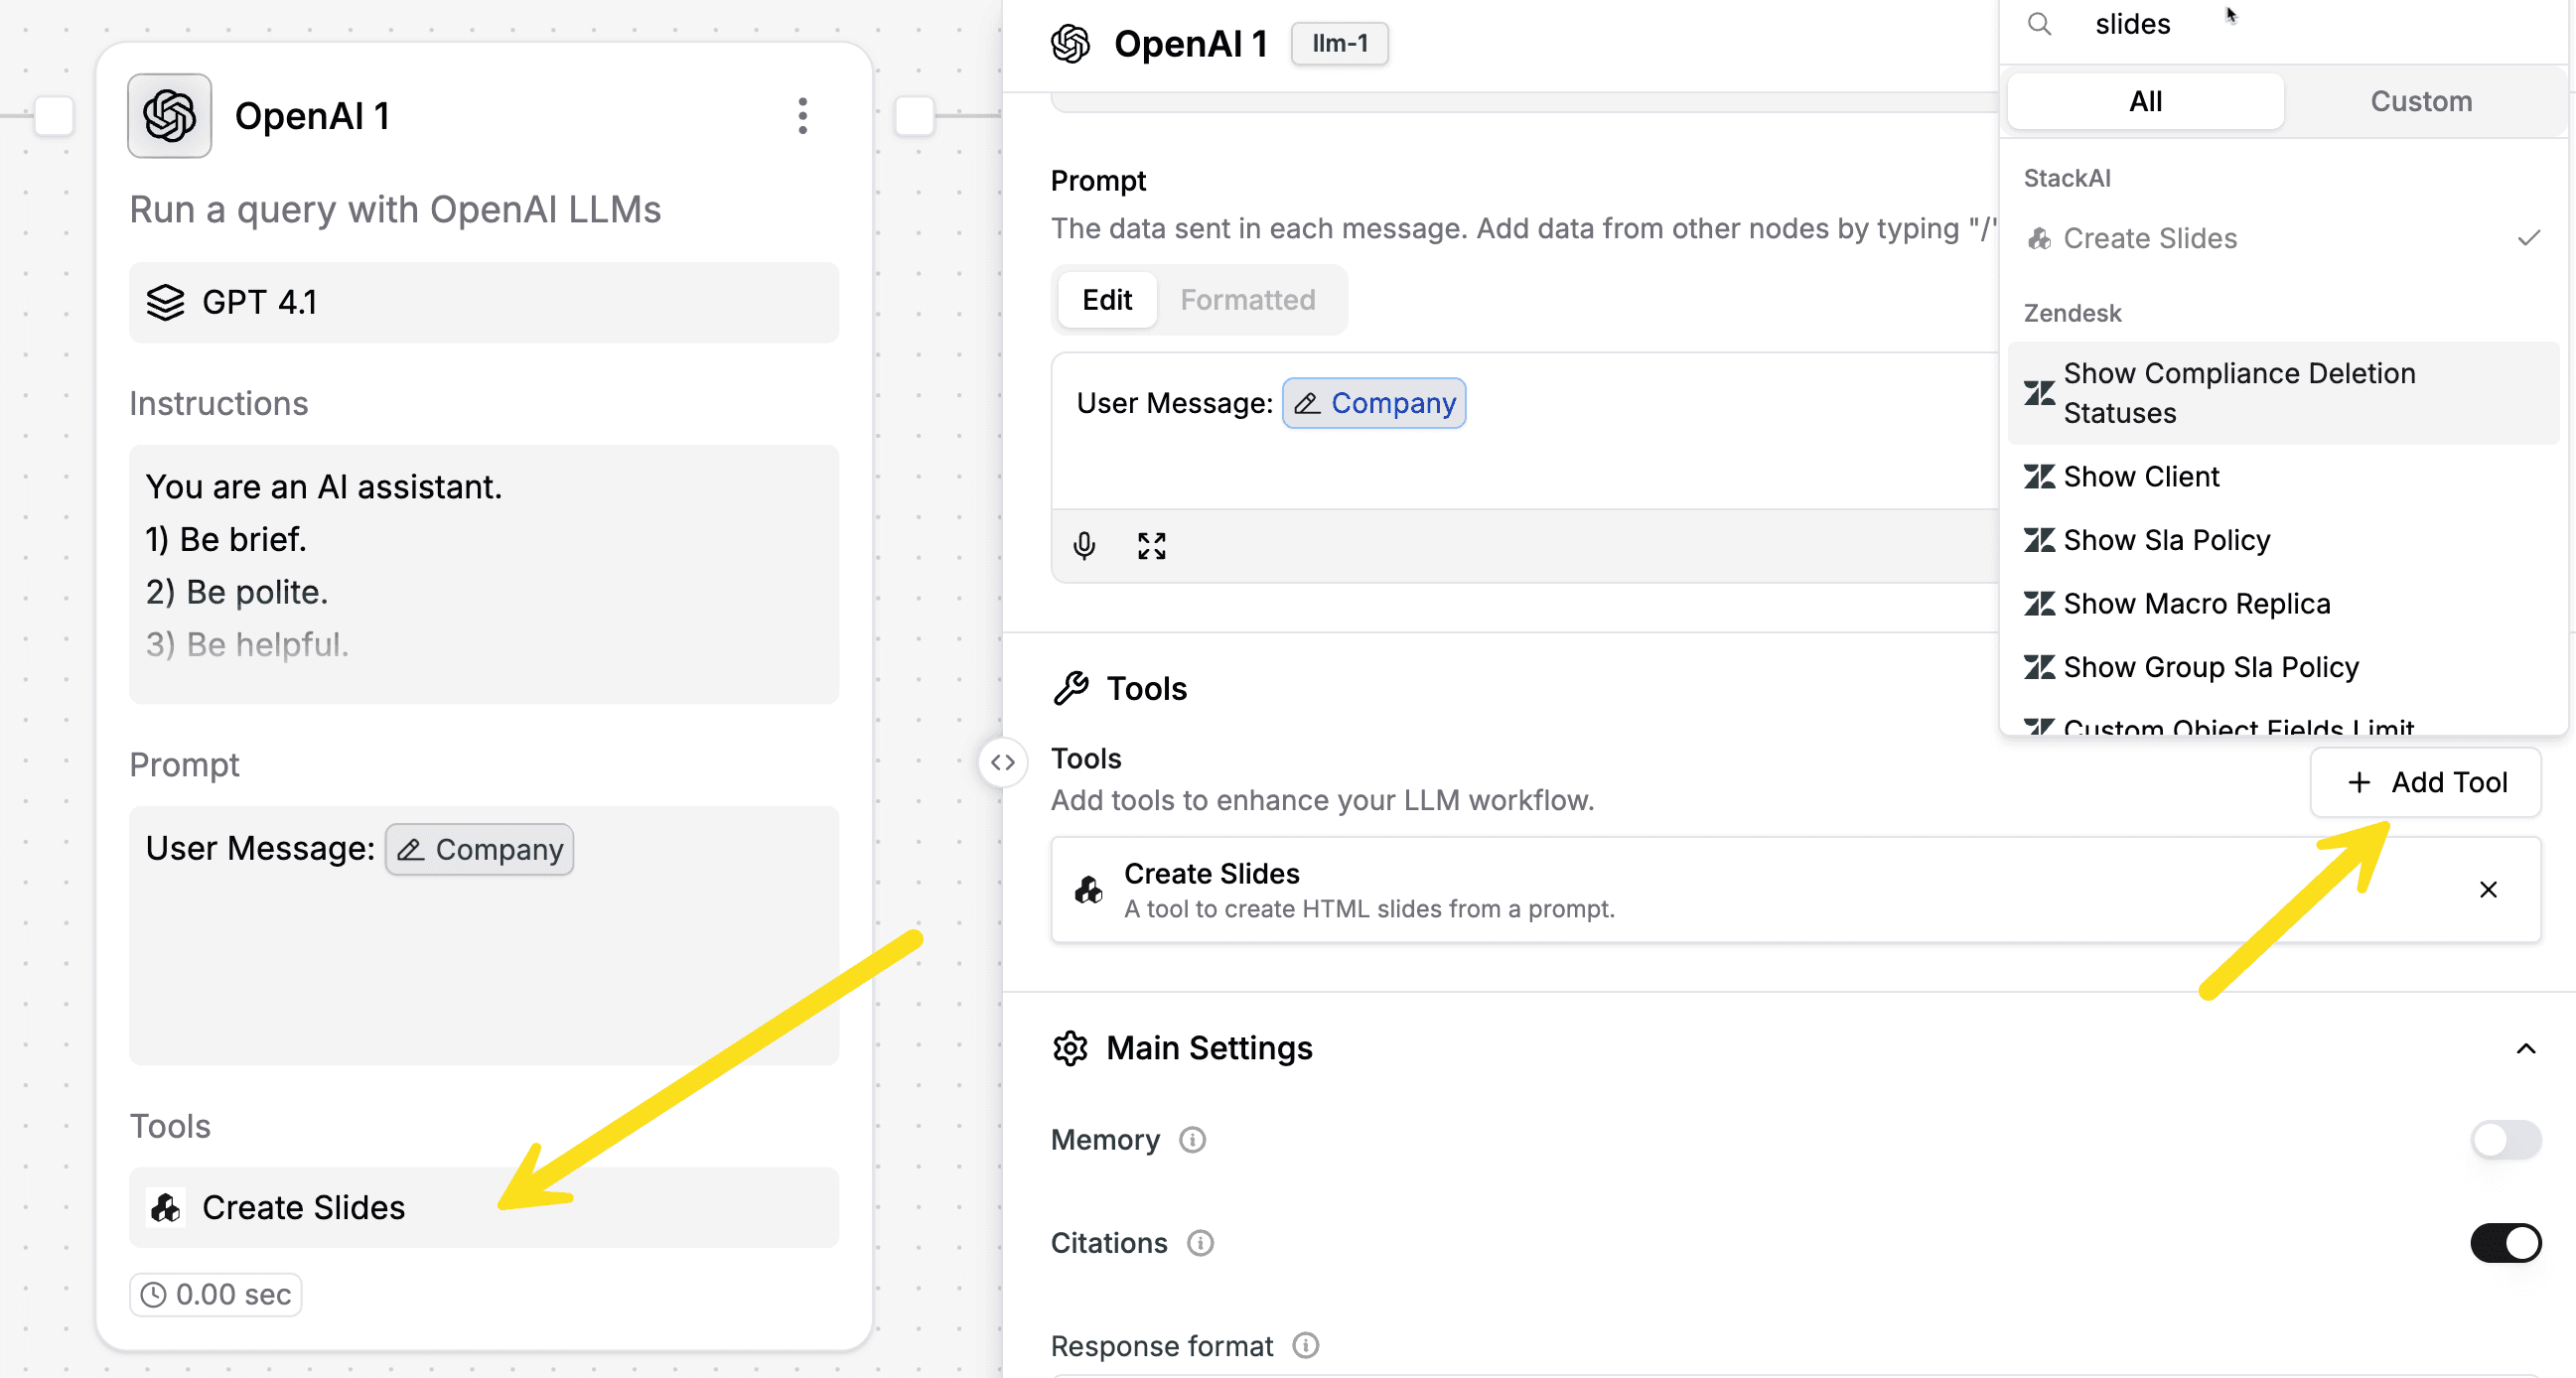Click the Add Tool button
This screenshot has height=1378, width=2576.
pyautogui.click(x=2425, y=782)
